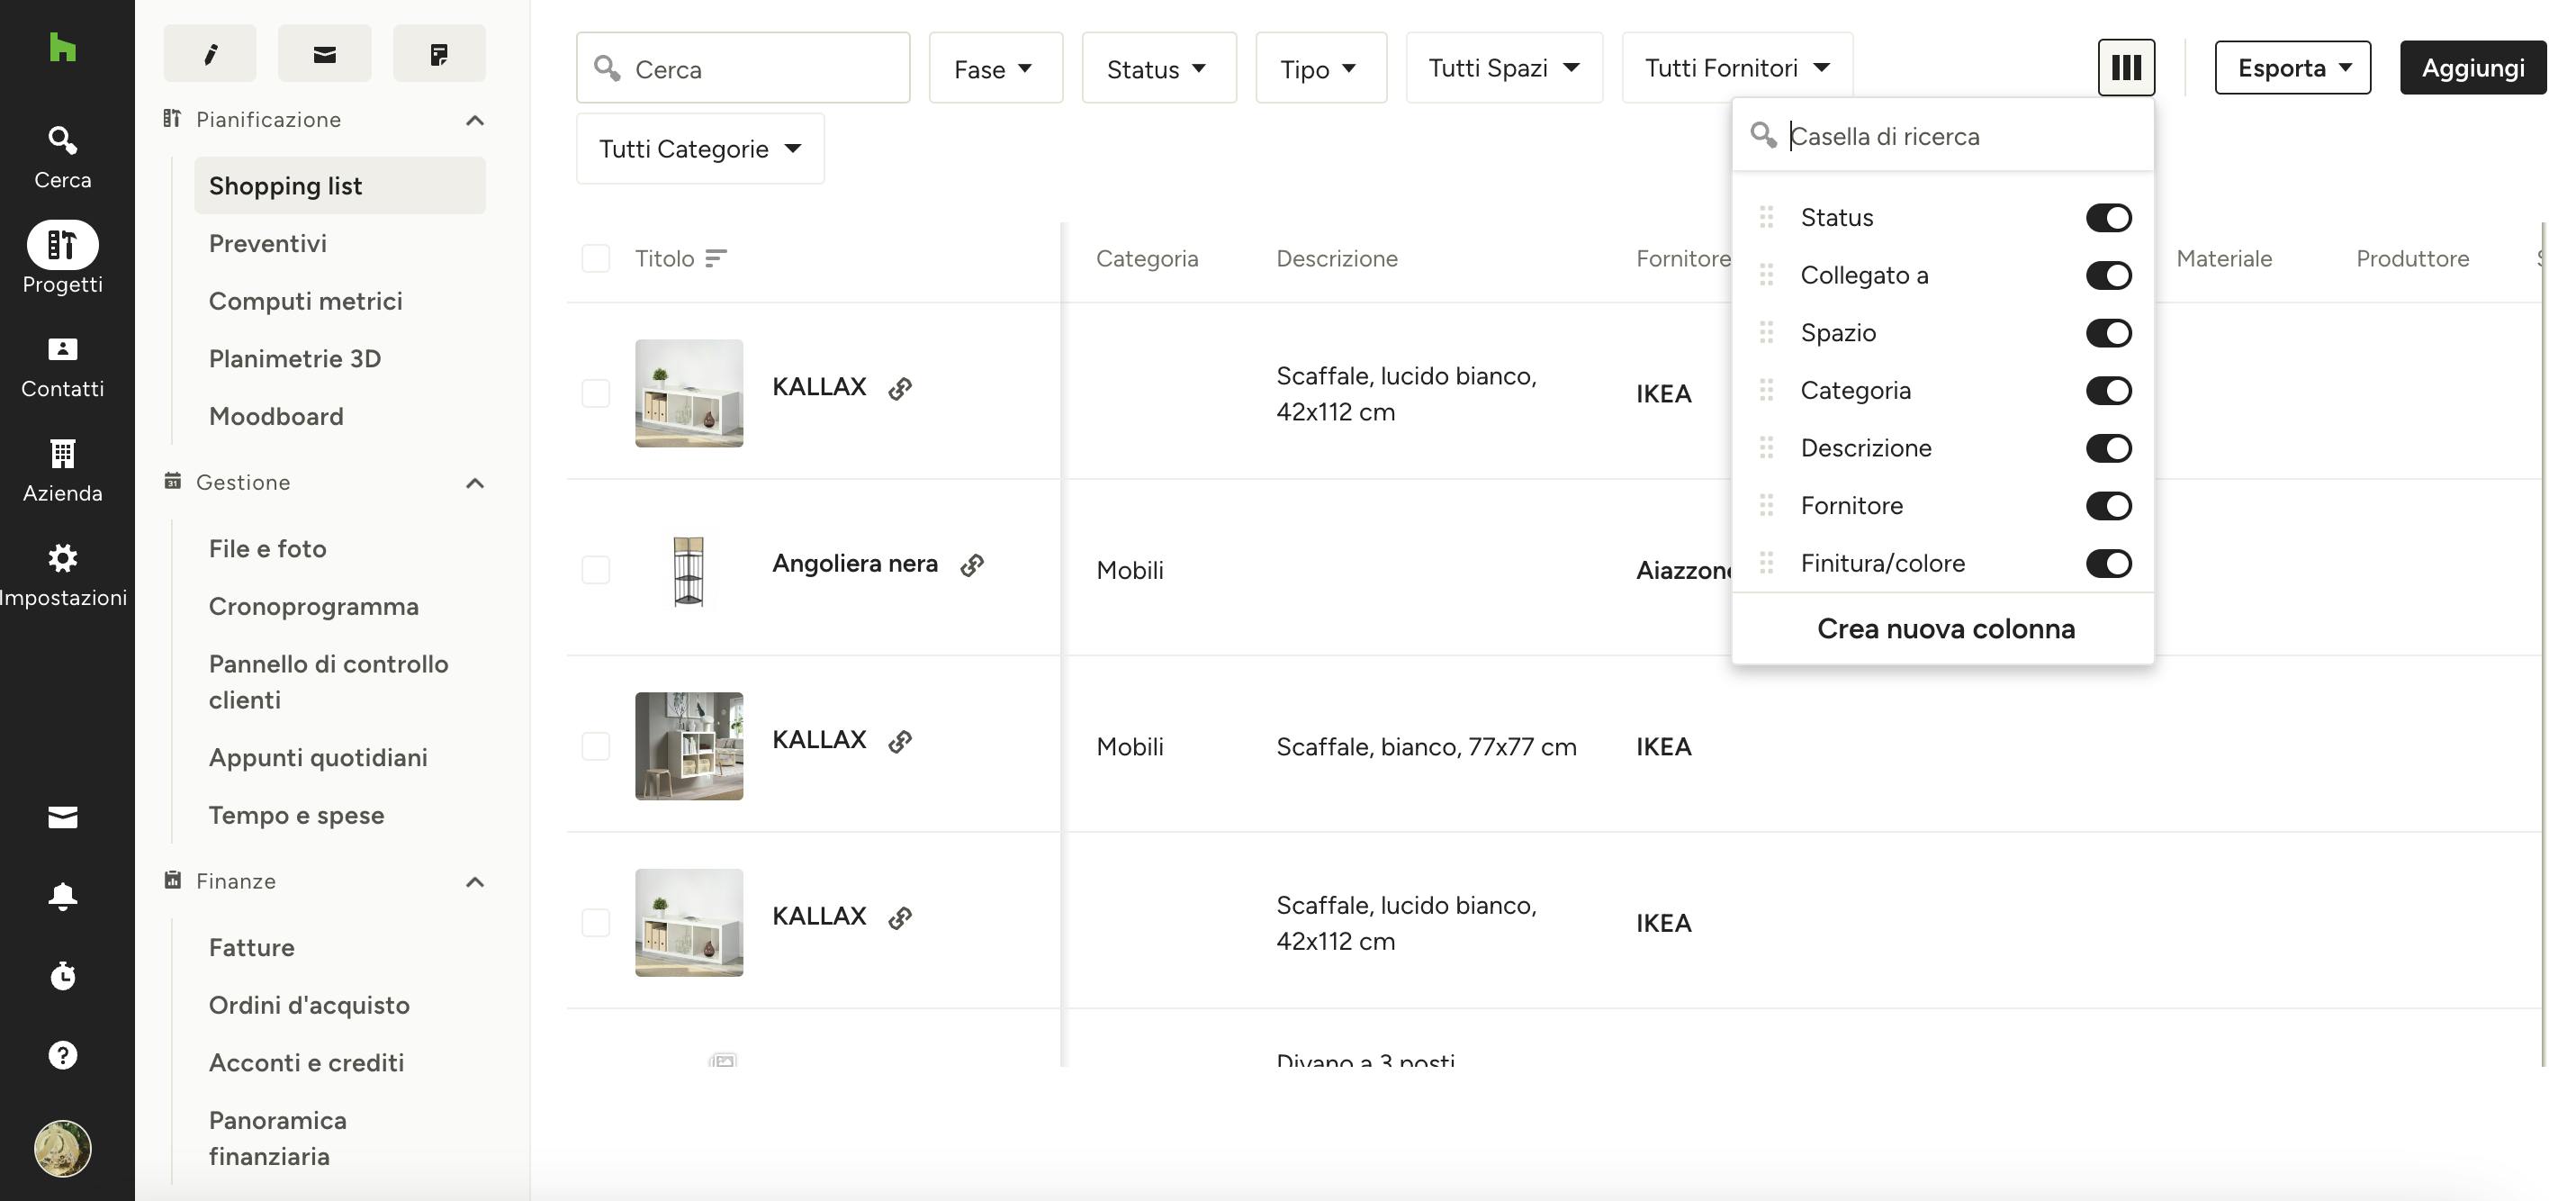Open Azienda in the left sidebar

pos(62,471)
